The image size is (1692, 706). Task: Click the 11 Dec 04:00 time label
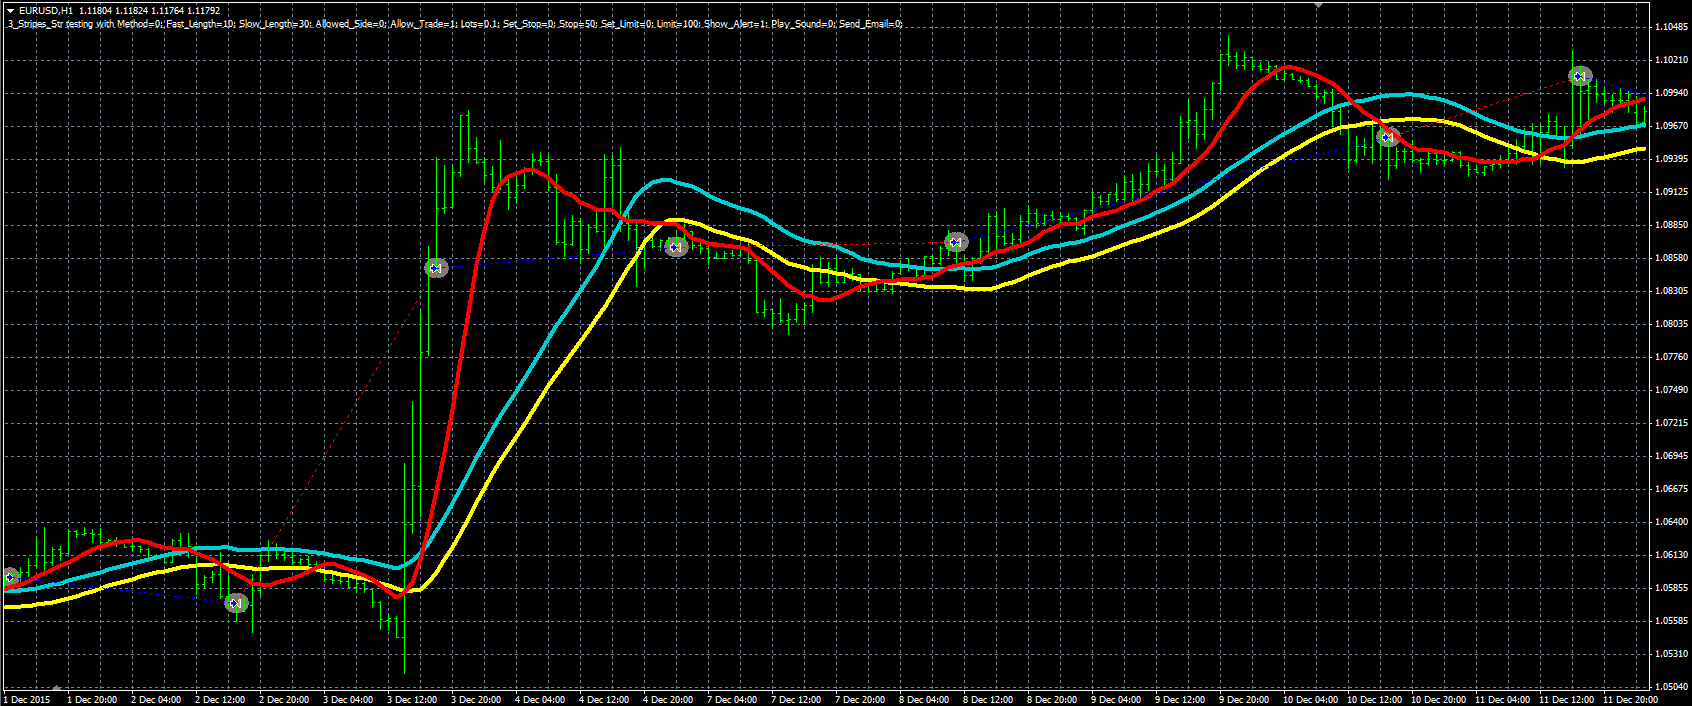1502,699
